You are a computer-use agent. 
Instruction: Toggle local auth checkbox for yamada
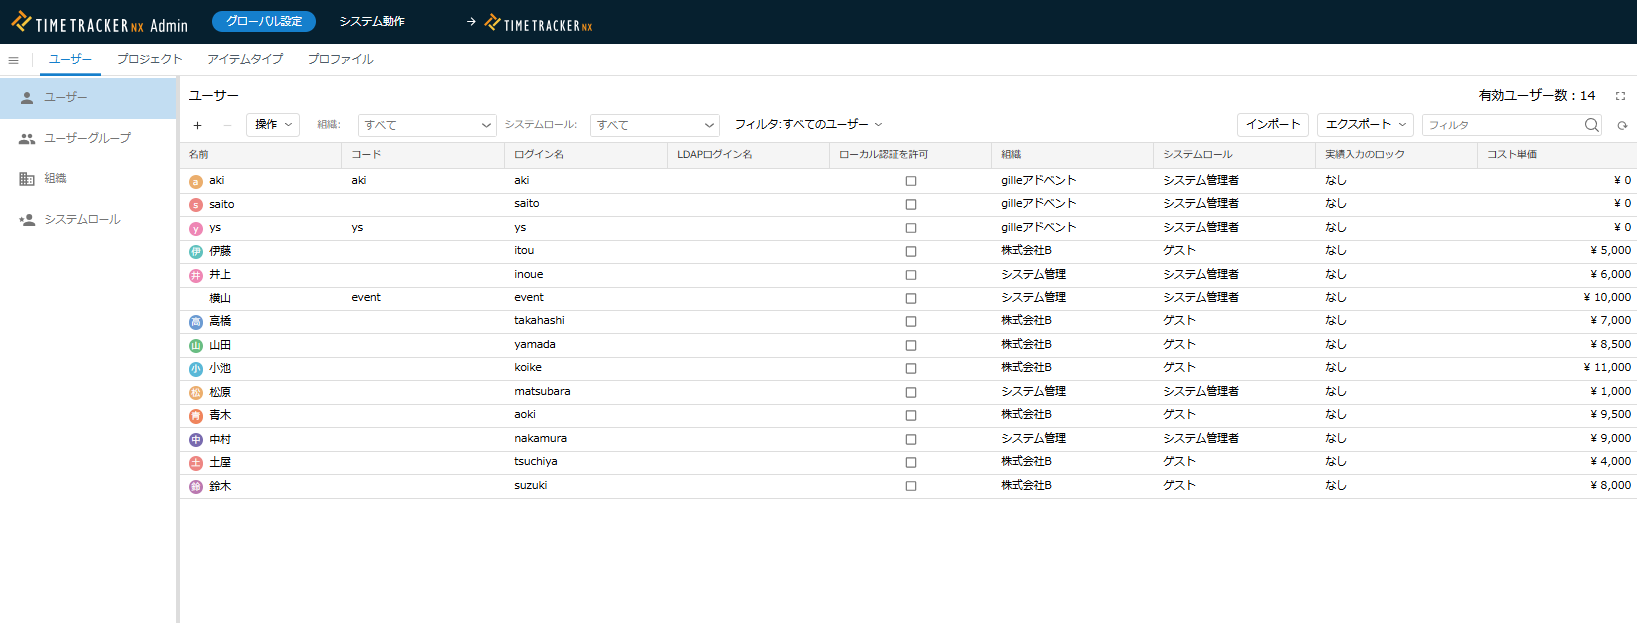pos(911,345)
